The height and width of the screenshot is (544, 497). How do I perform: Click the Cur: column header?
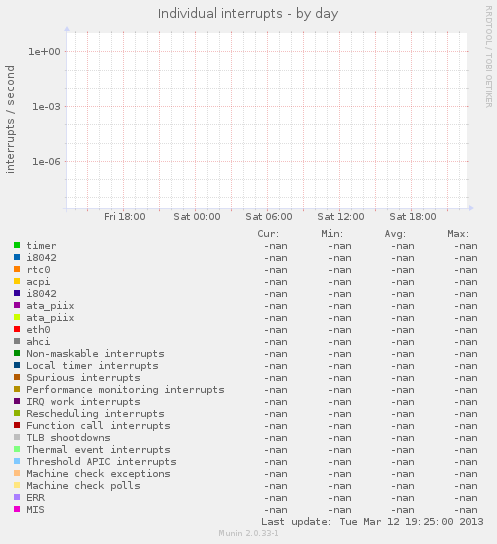[268, 234]
